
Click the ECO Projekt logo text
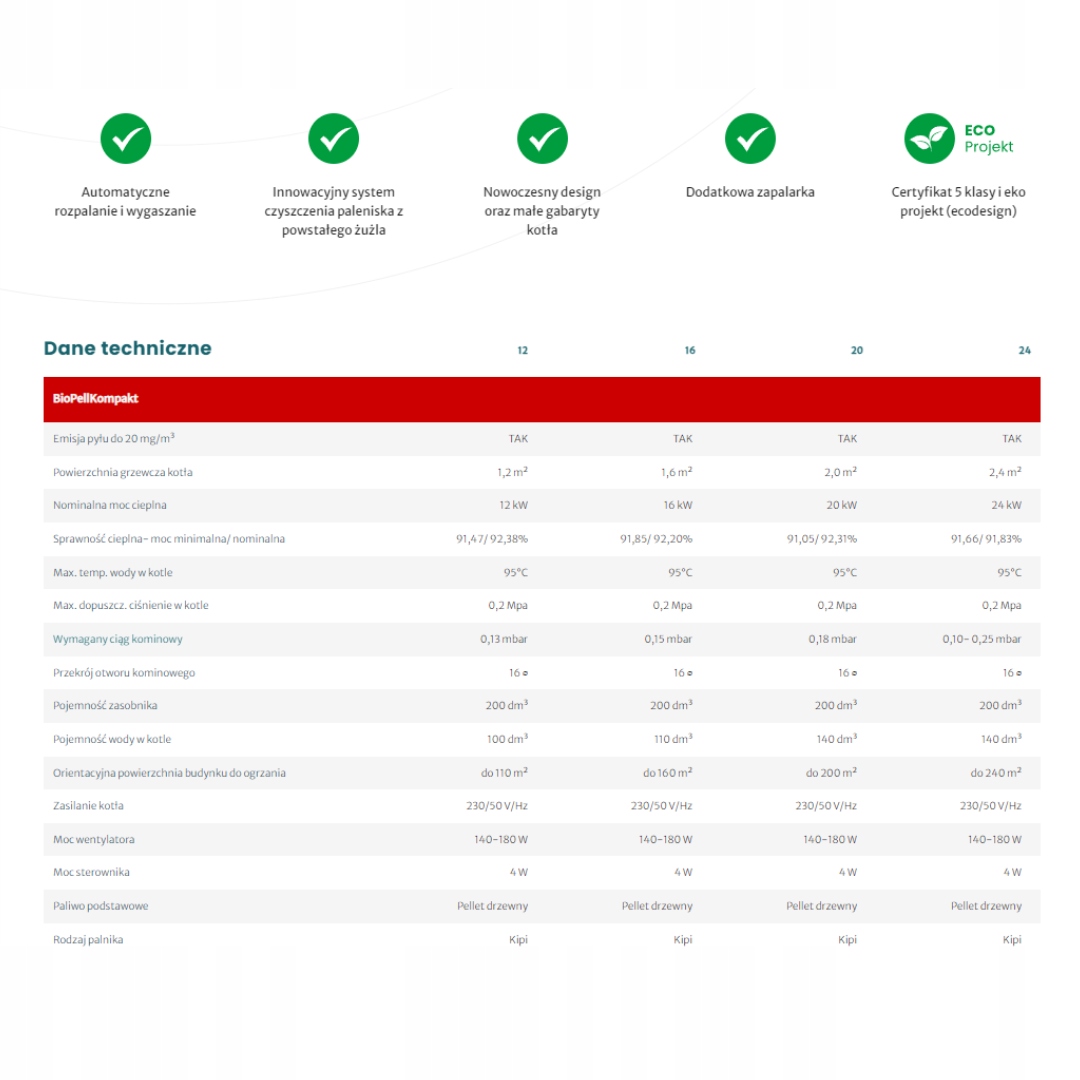(x=988, y=139)
